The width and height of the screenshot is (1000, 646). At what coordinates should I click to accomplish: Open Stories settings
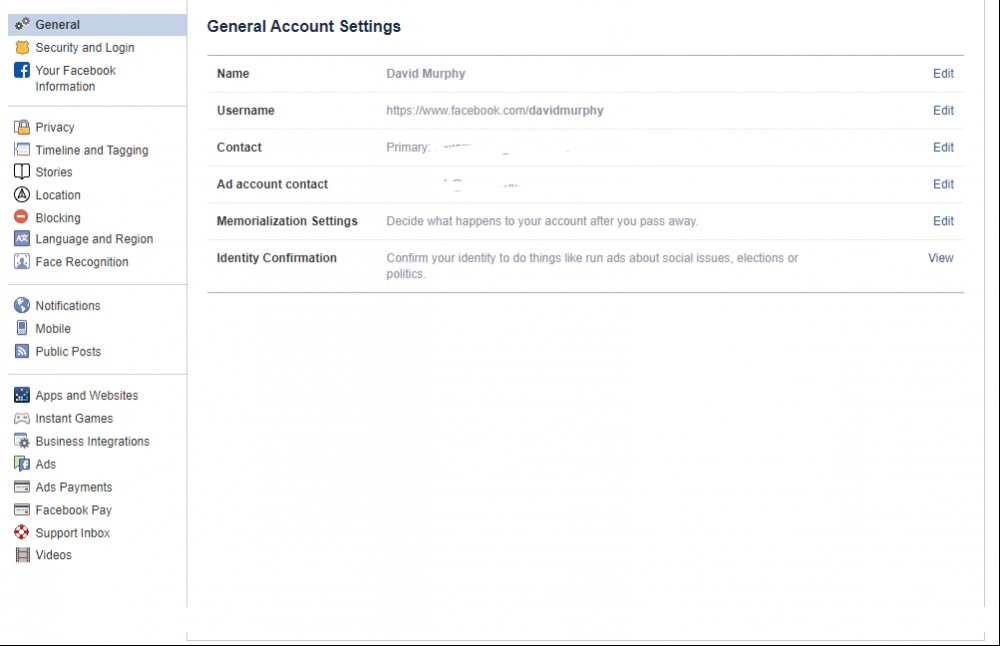click(54, 172)
